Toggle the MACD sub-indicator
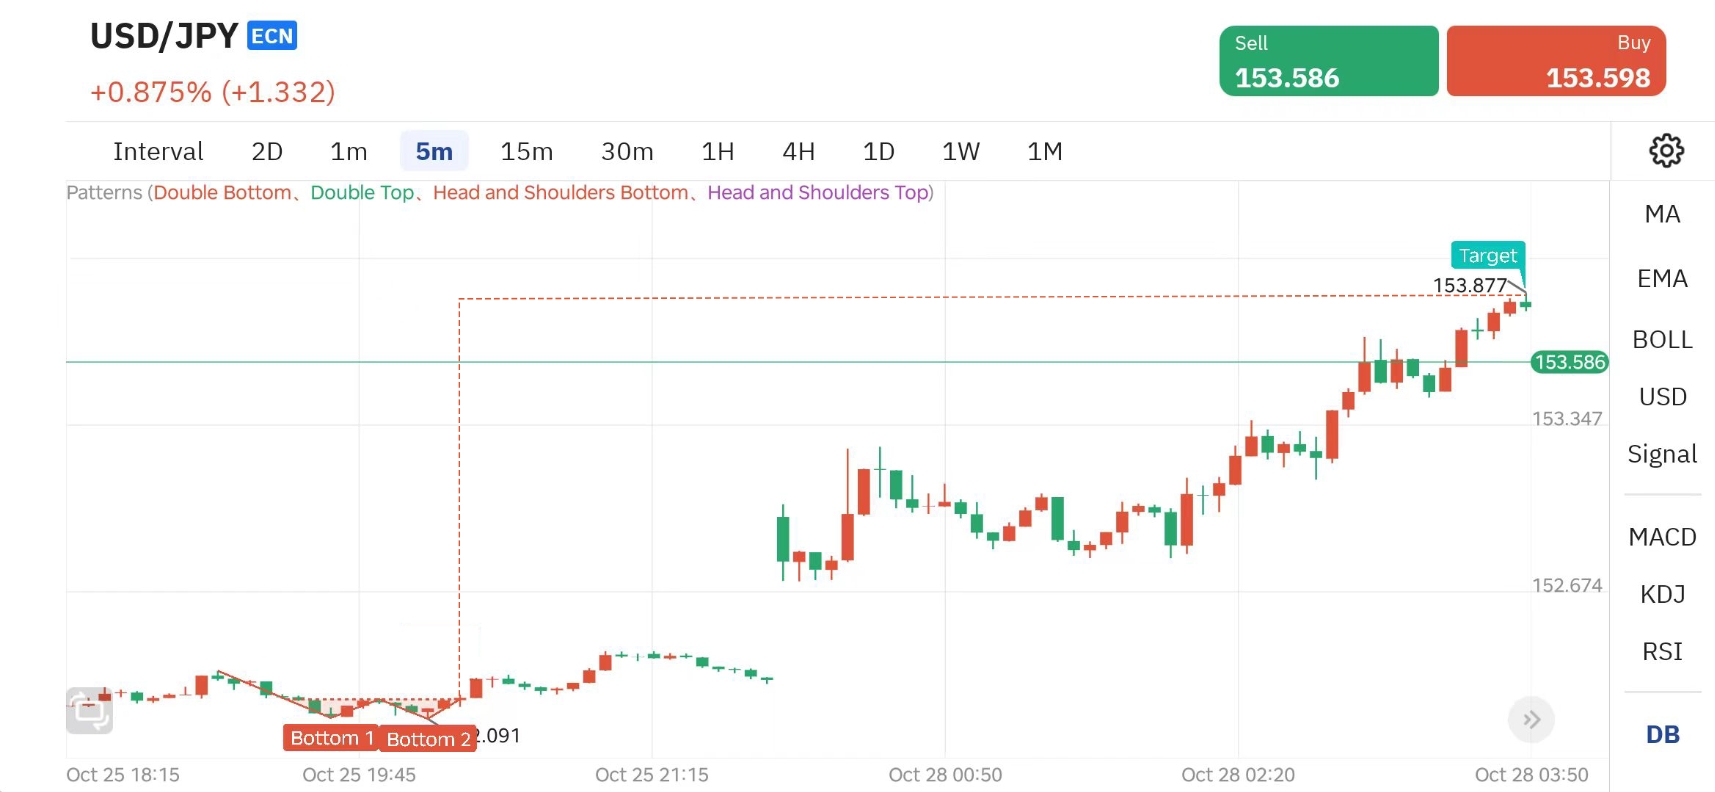This screenshot has height=792, width=1715. tap(1662, 537)
